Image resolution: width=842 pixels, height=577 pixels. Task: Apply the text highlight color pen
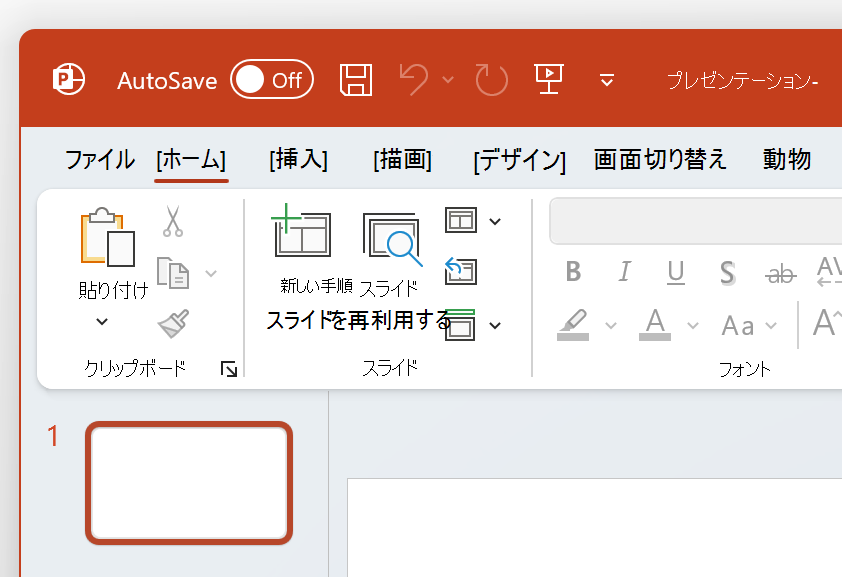point(573,325)
